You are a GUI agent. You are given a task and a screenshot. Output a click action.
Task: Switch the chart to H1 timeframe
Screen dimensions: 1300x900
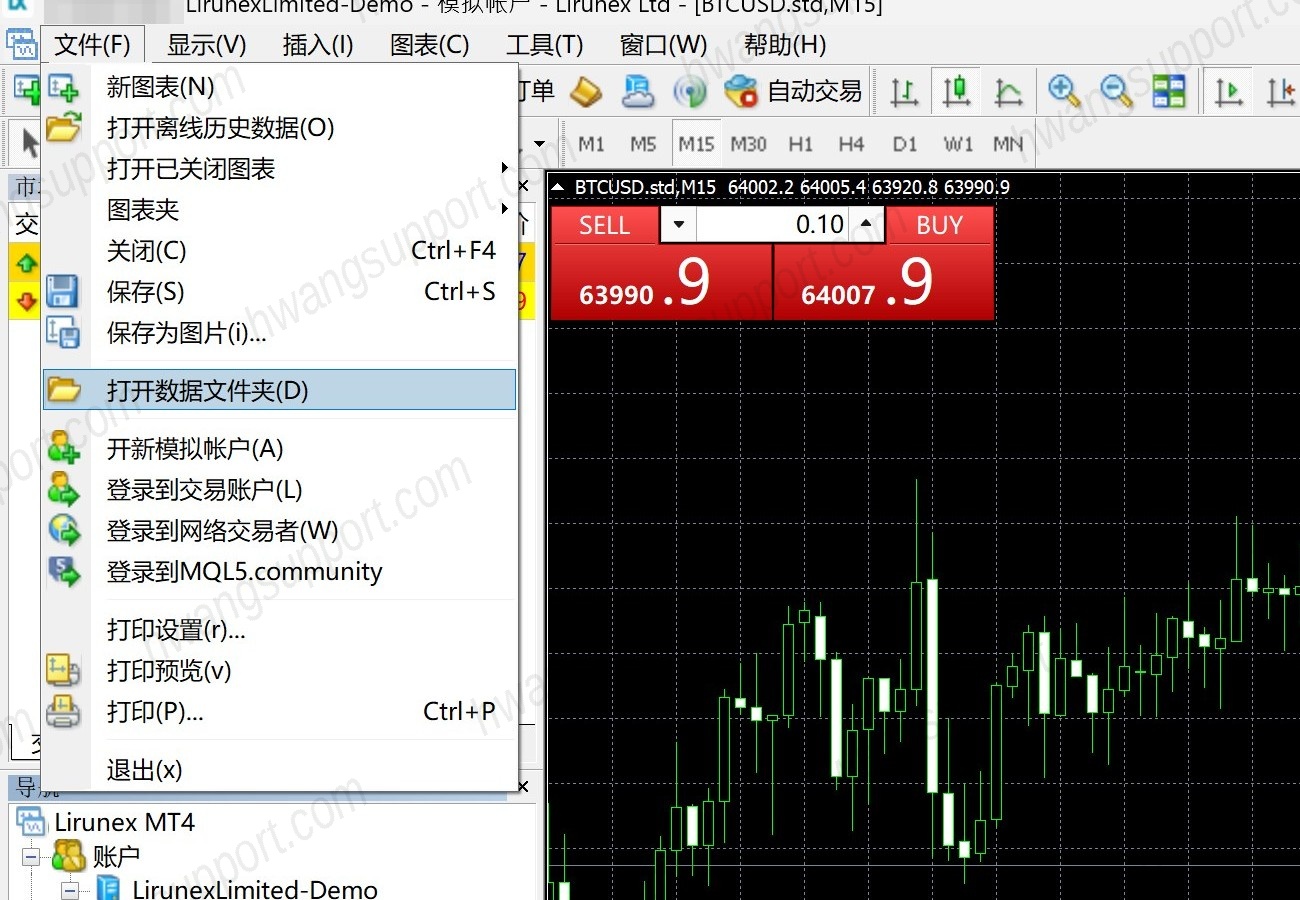click(x=800, y=144)
